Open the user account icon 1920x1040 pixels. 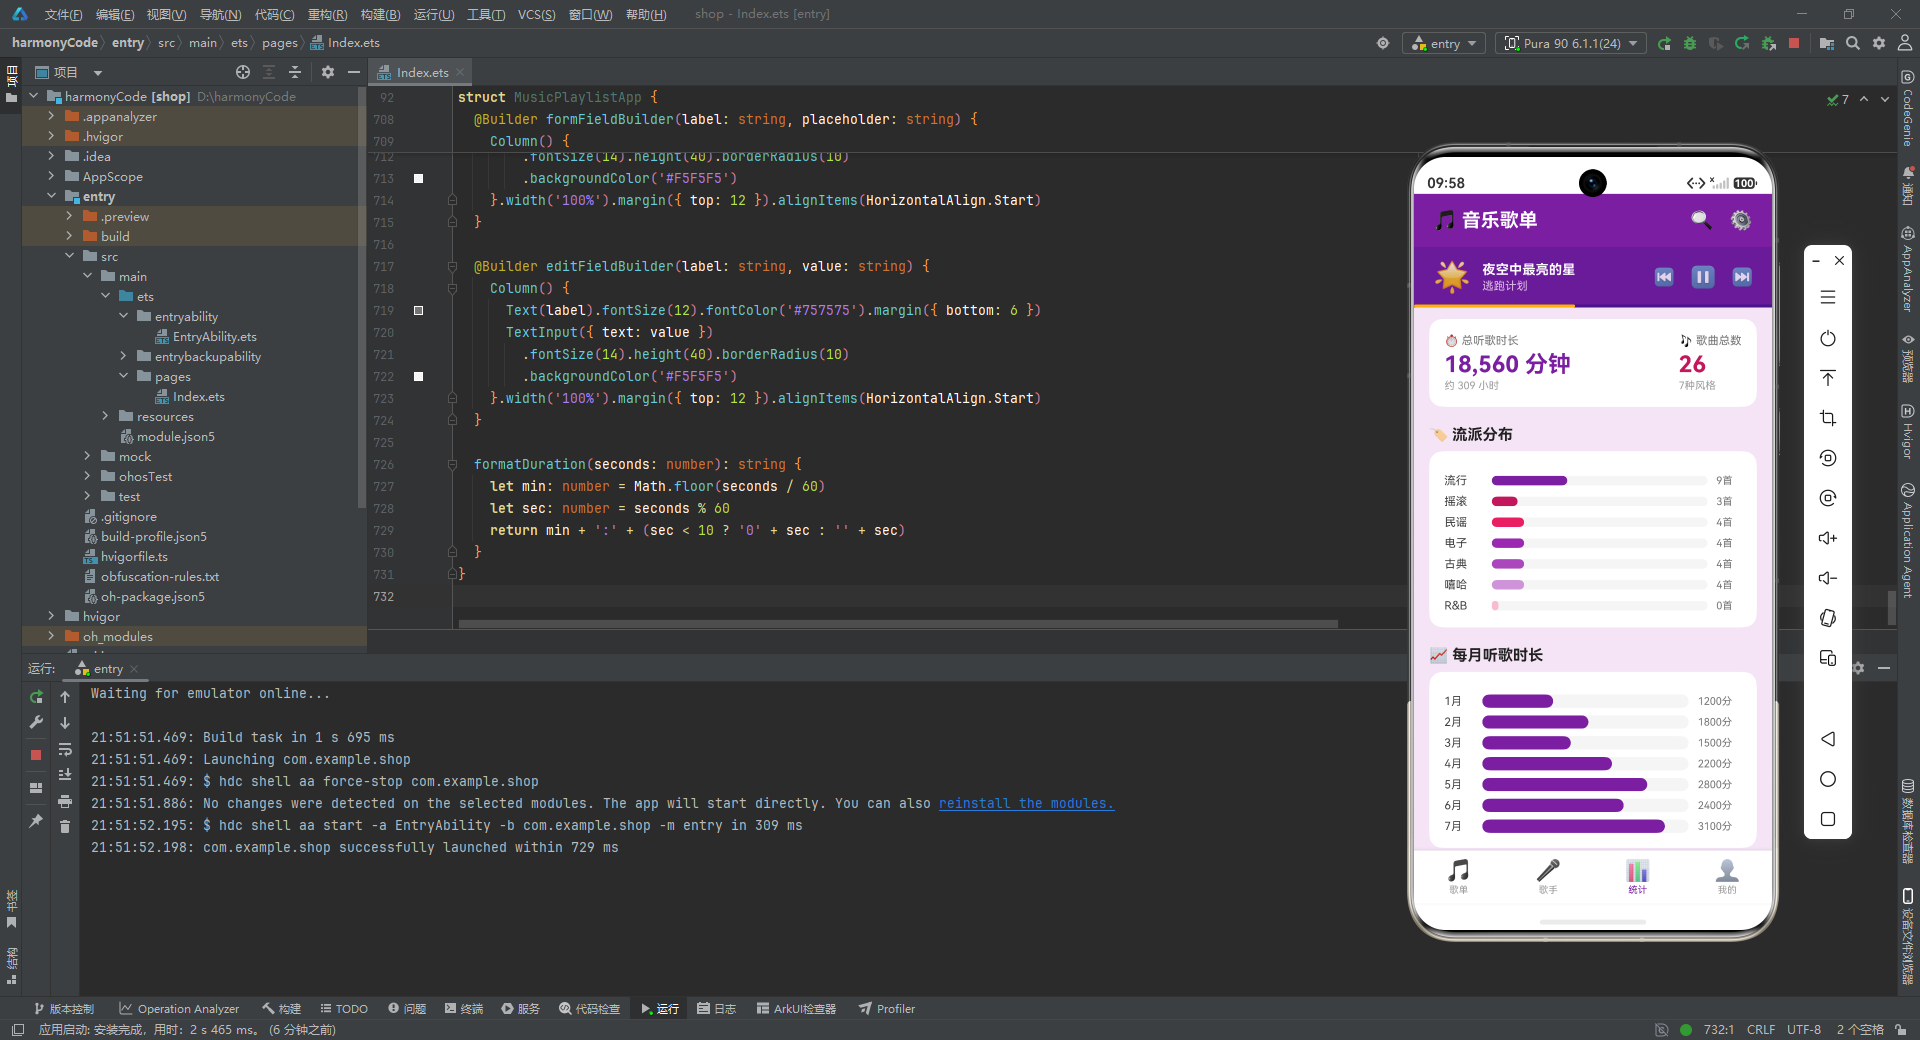pos(1905,44)
